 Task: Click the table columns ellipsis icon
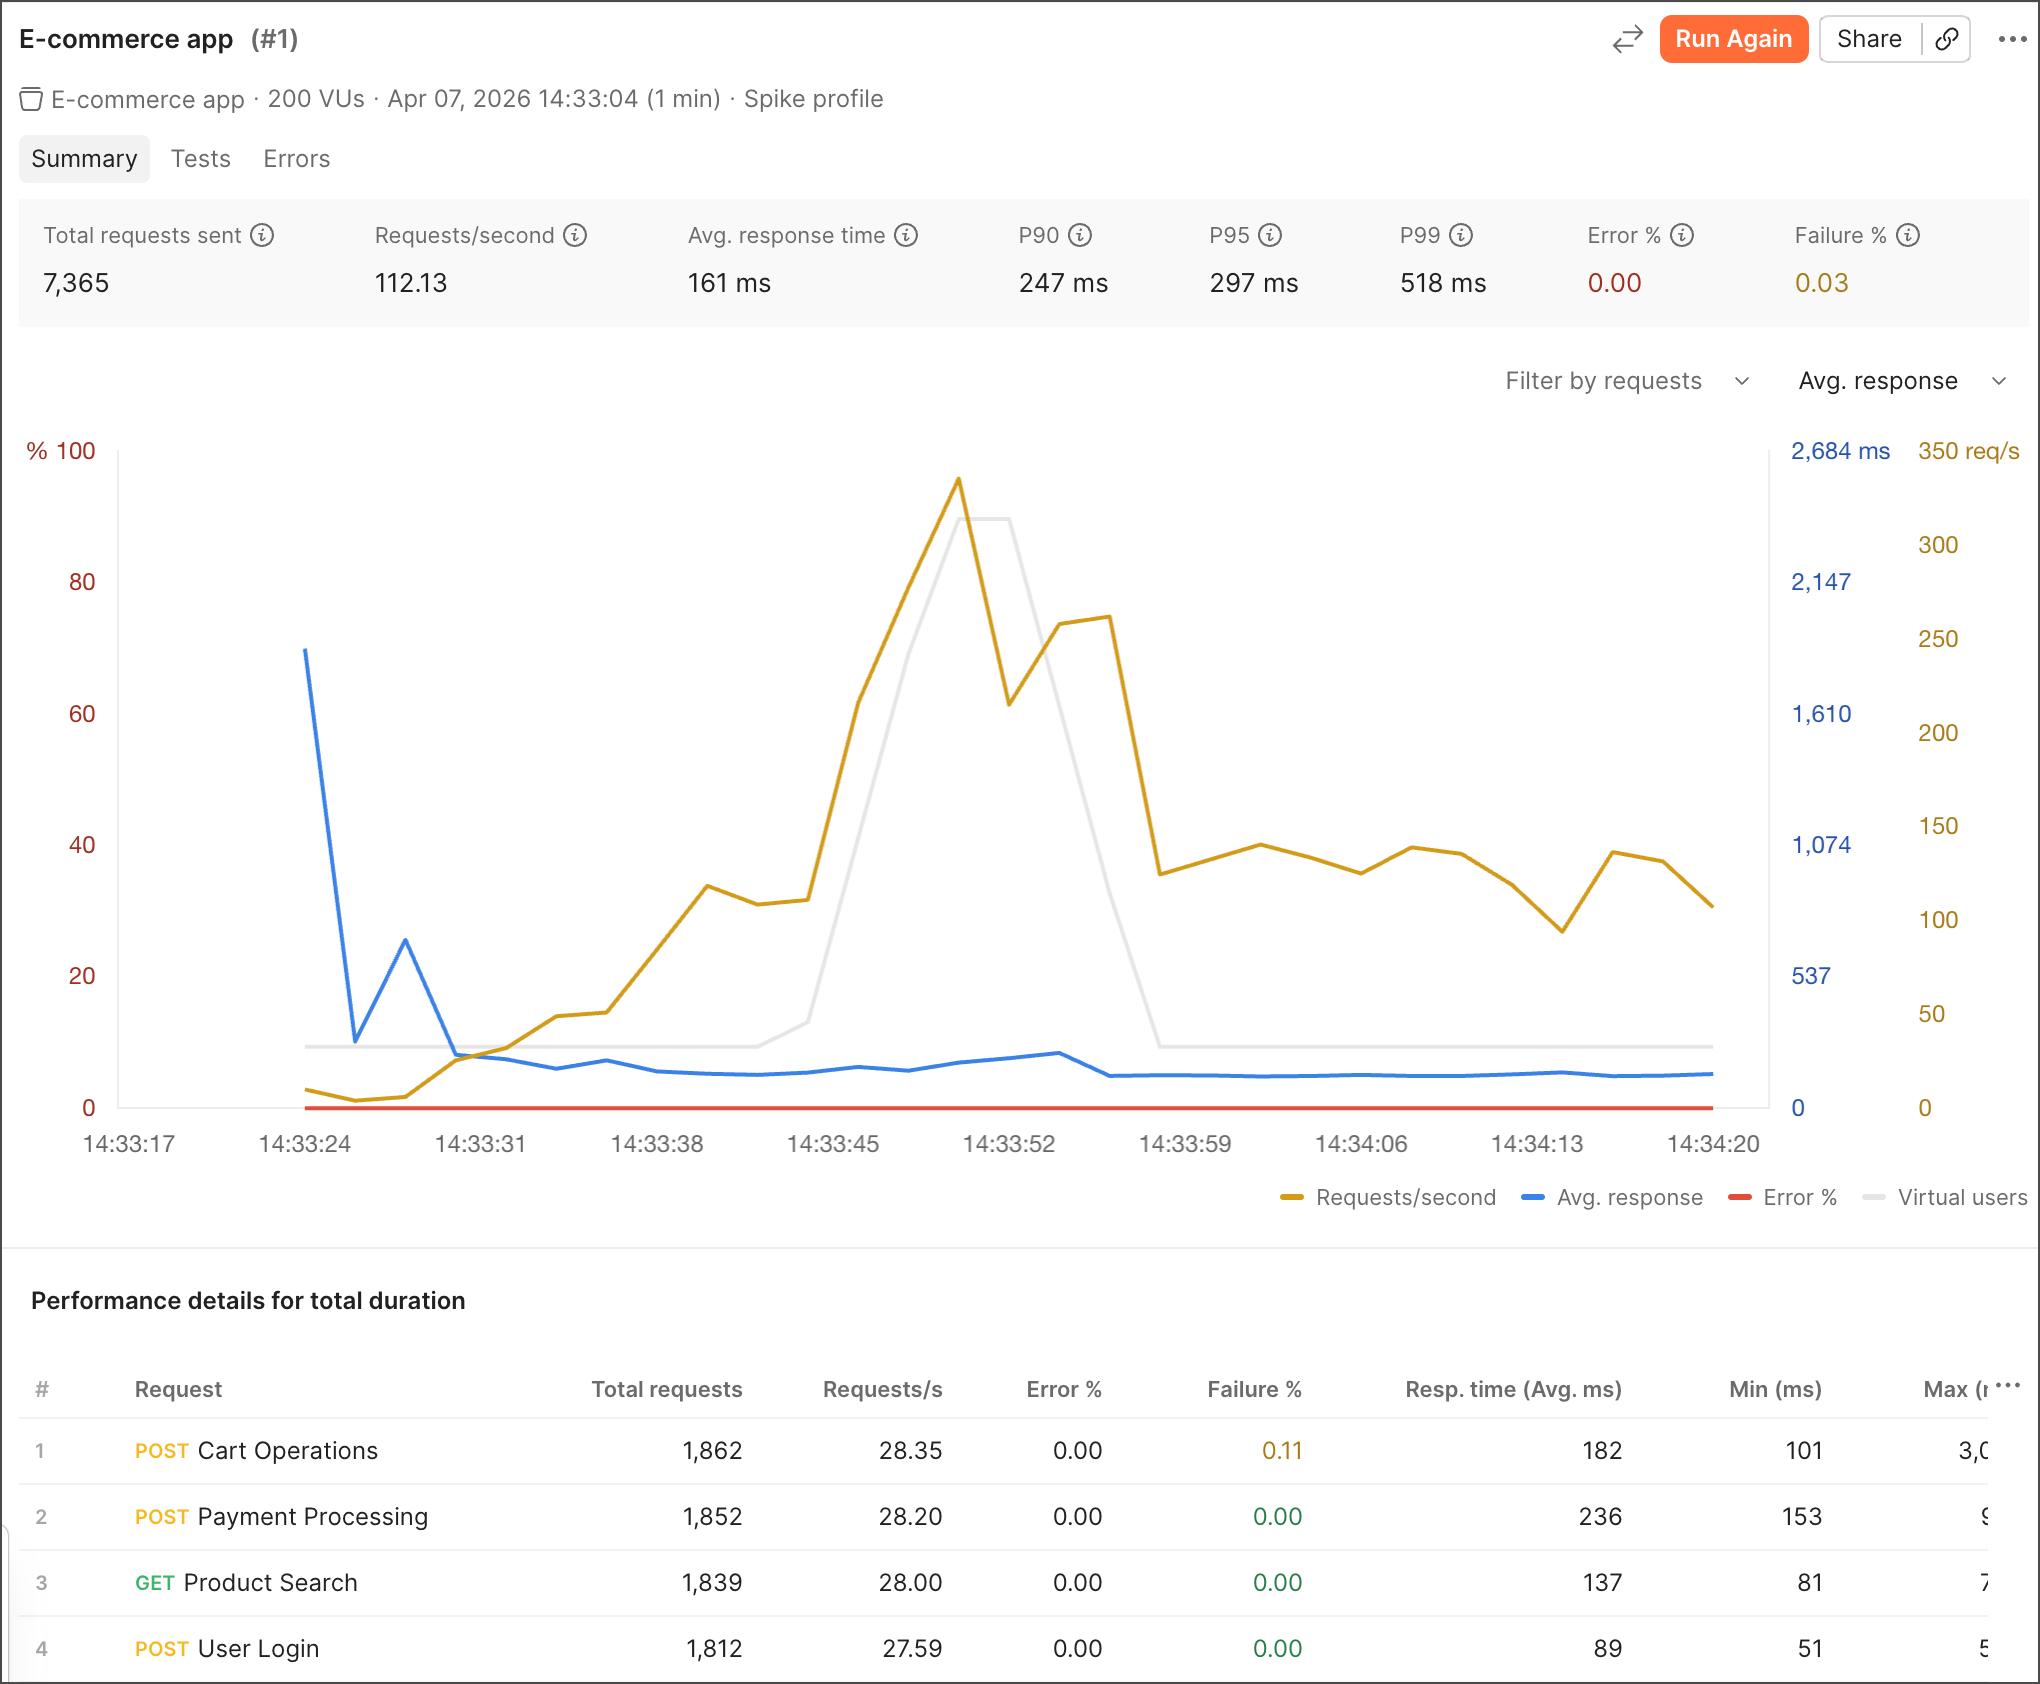2007,1386
